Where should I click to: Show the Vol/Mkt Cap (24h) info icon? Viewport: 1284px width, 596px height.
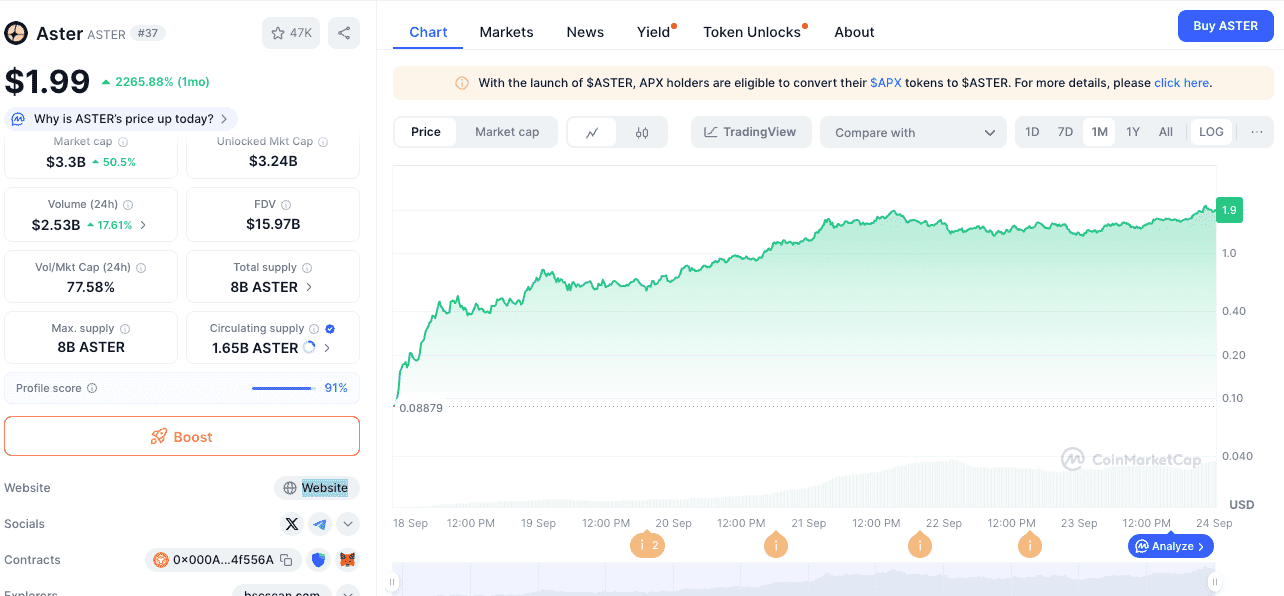(141, 268)
